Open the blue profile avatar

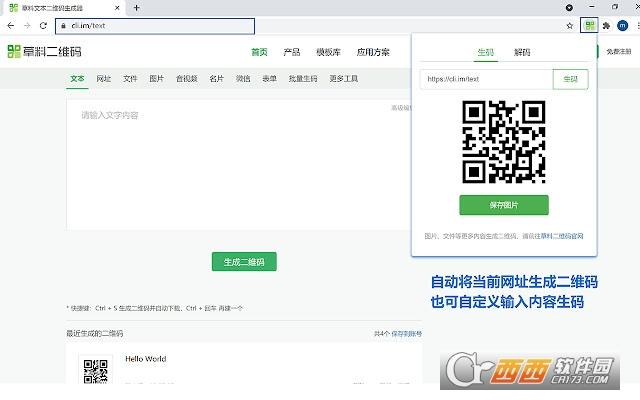point(622,26)
